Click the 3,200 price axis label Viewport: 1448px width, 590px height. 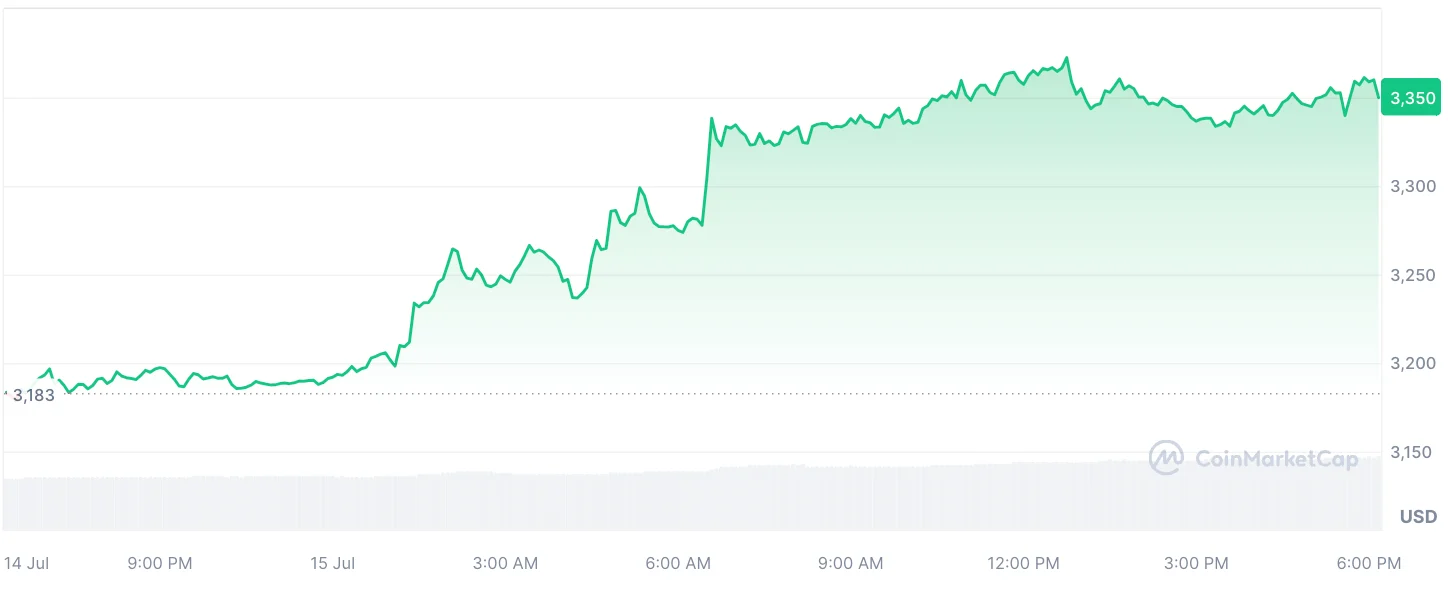pos(1413,363)
